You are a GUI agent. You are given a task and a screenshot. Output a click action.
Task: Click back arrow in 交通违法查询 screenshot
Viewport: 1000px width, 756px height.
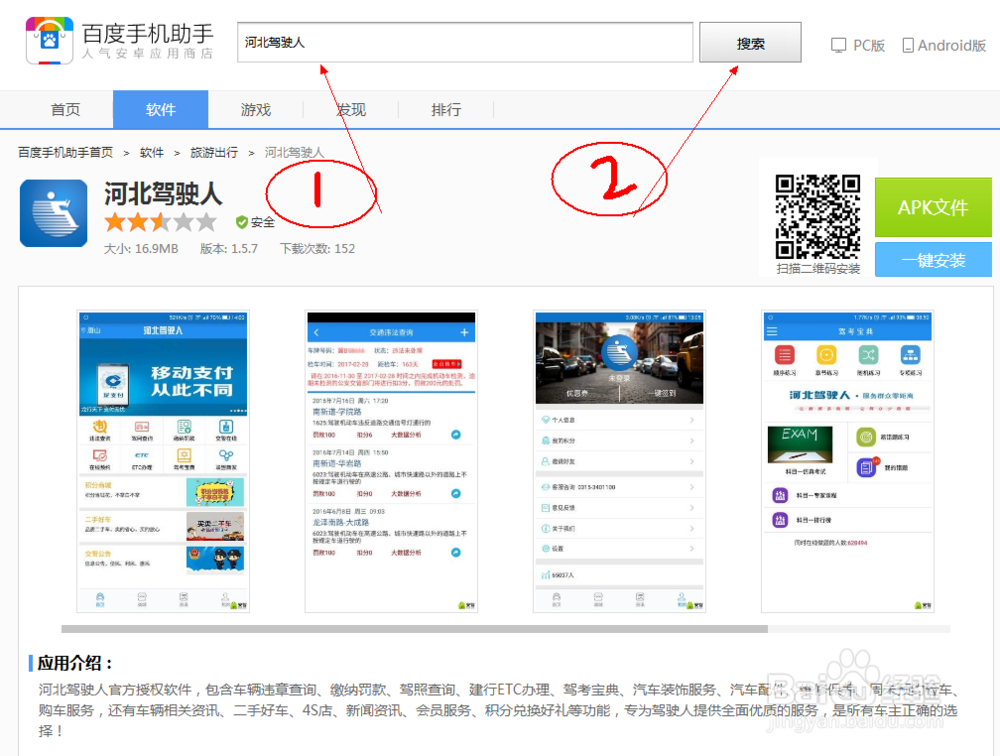click(316, 332)
